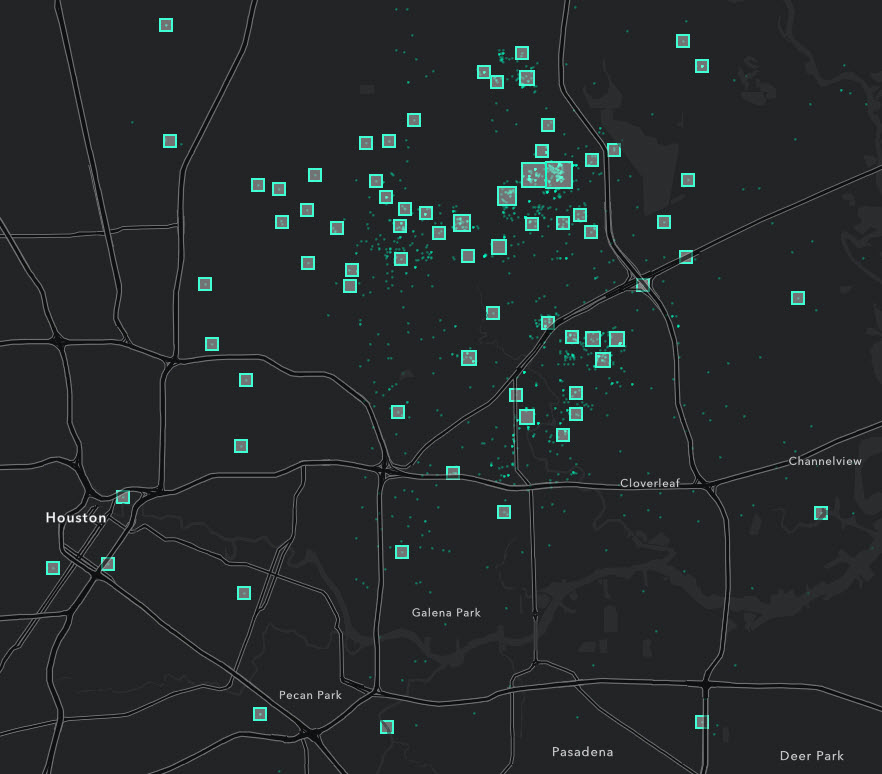The image size is (882, 774).
Task: Click the Deer Park label
Action: tap(811, 756)
